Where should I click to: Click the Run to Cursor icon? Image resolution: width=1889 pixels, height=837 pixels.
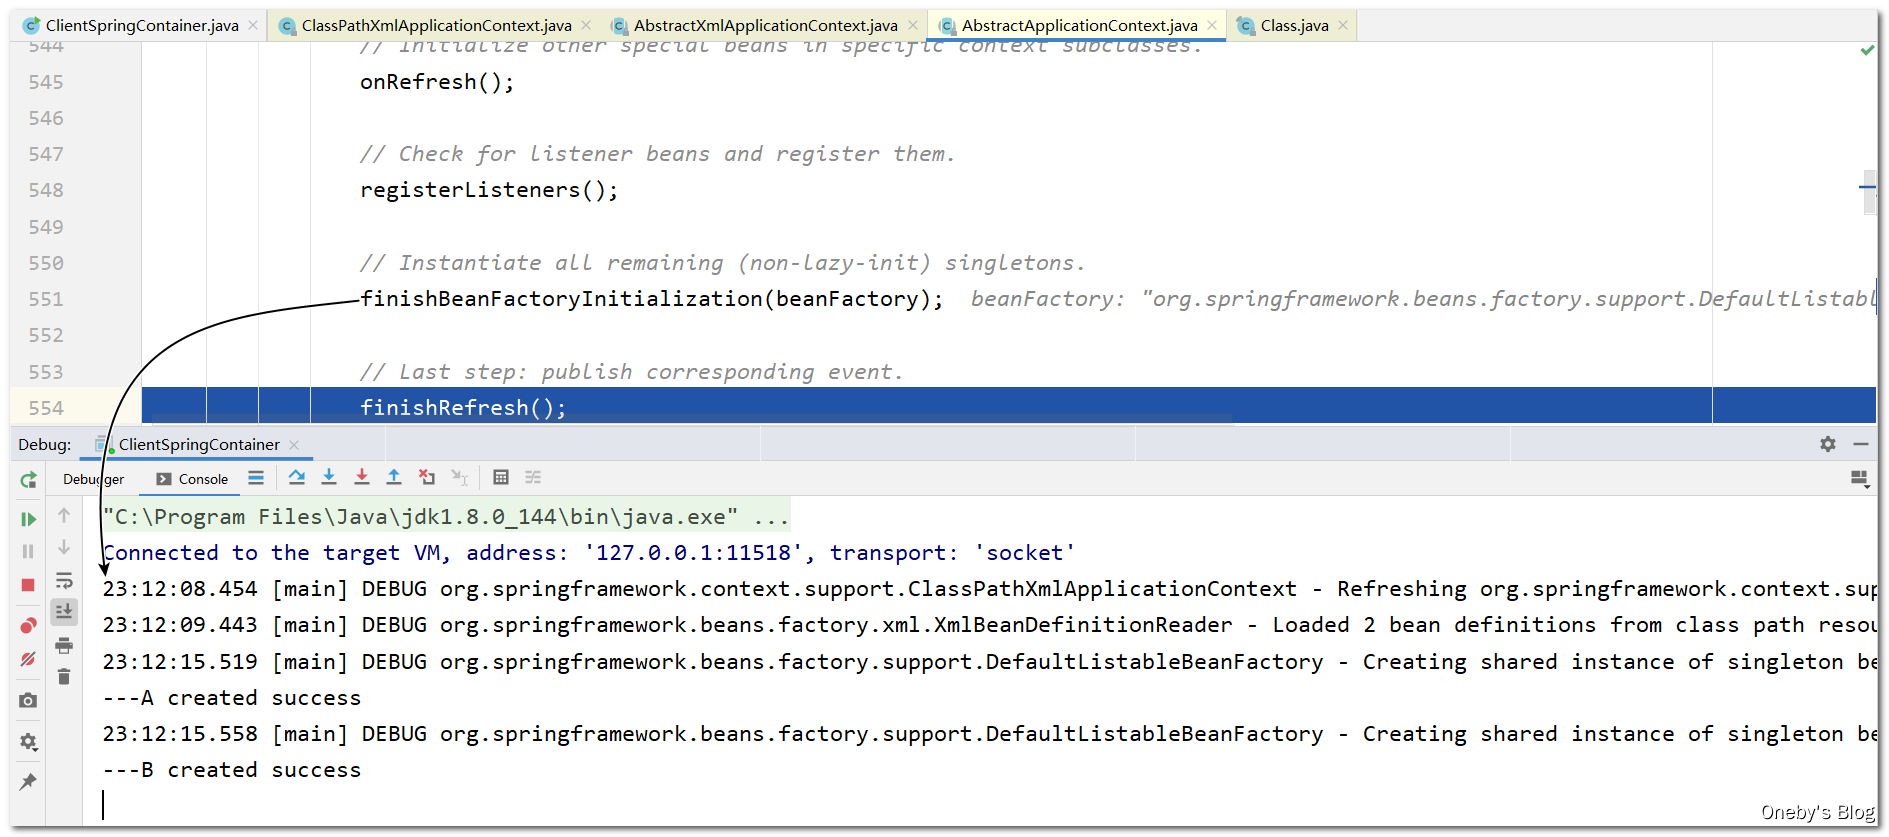[460, 478]
